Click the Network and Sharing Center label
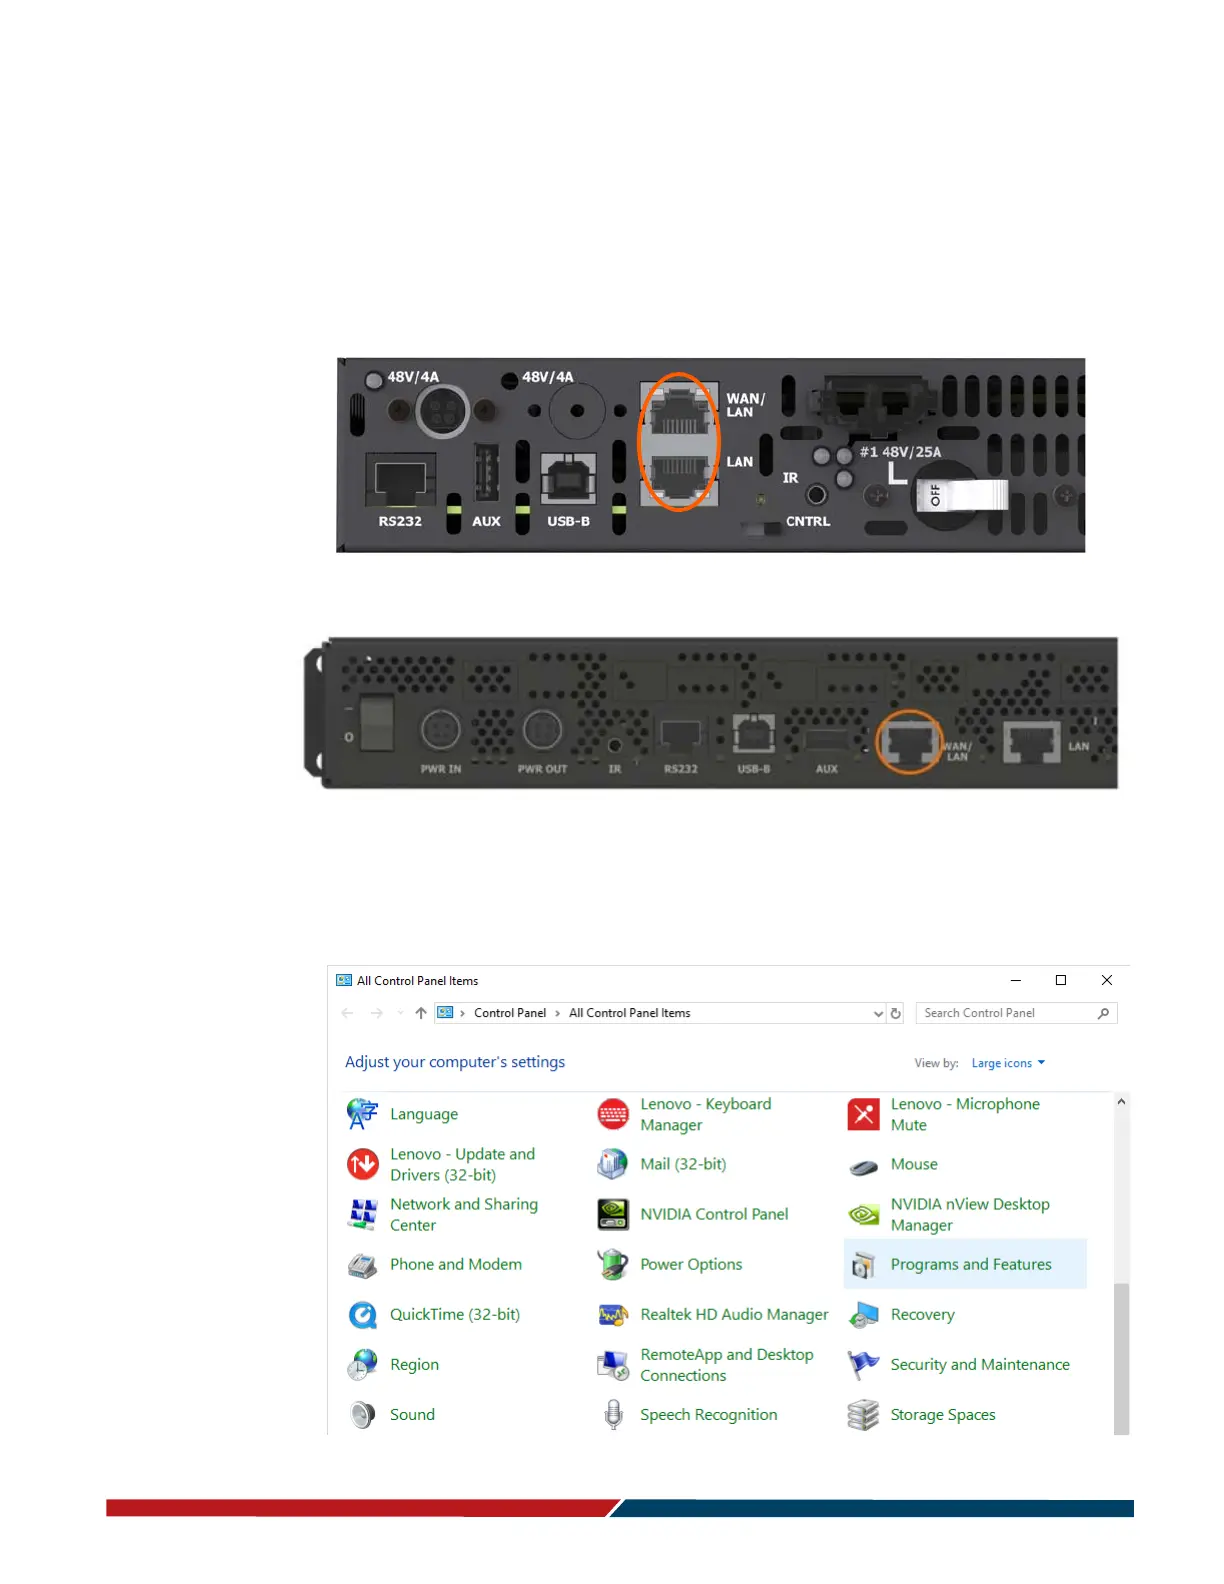 (x=464, y=1215)
